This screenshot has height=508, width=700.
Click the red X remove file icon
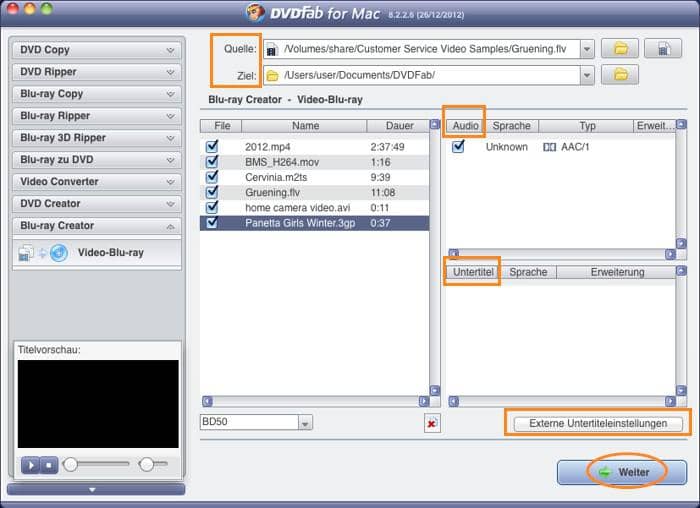pos(432,423)
